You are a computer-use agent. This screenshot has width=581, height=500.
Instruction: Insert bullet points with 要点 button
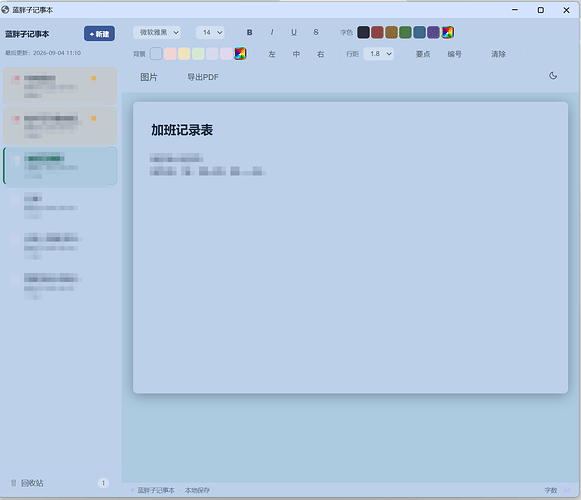pos(423,54)
